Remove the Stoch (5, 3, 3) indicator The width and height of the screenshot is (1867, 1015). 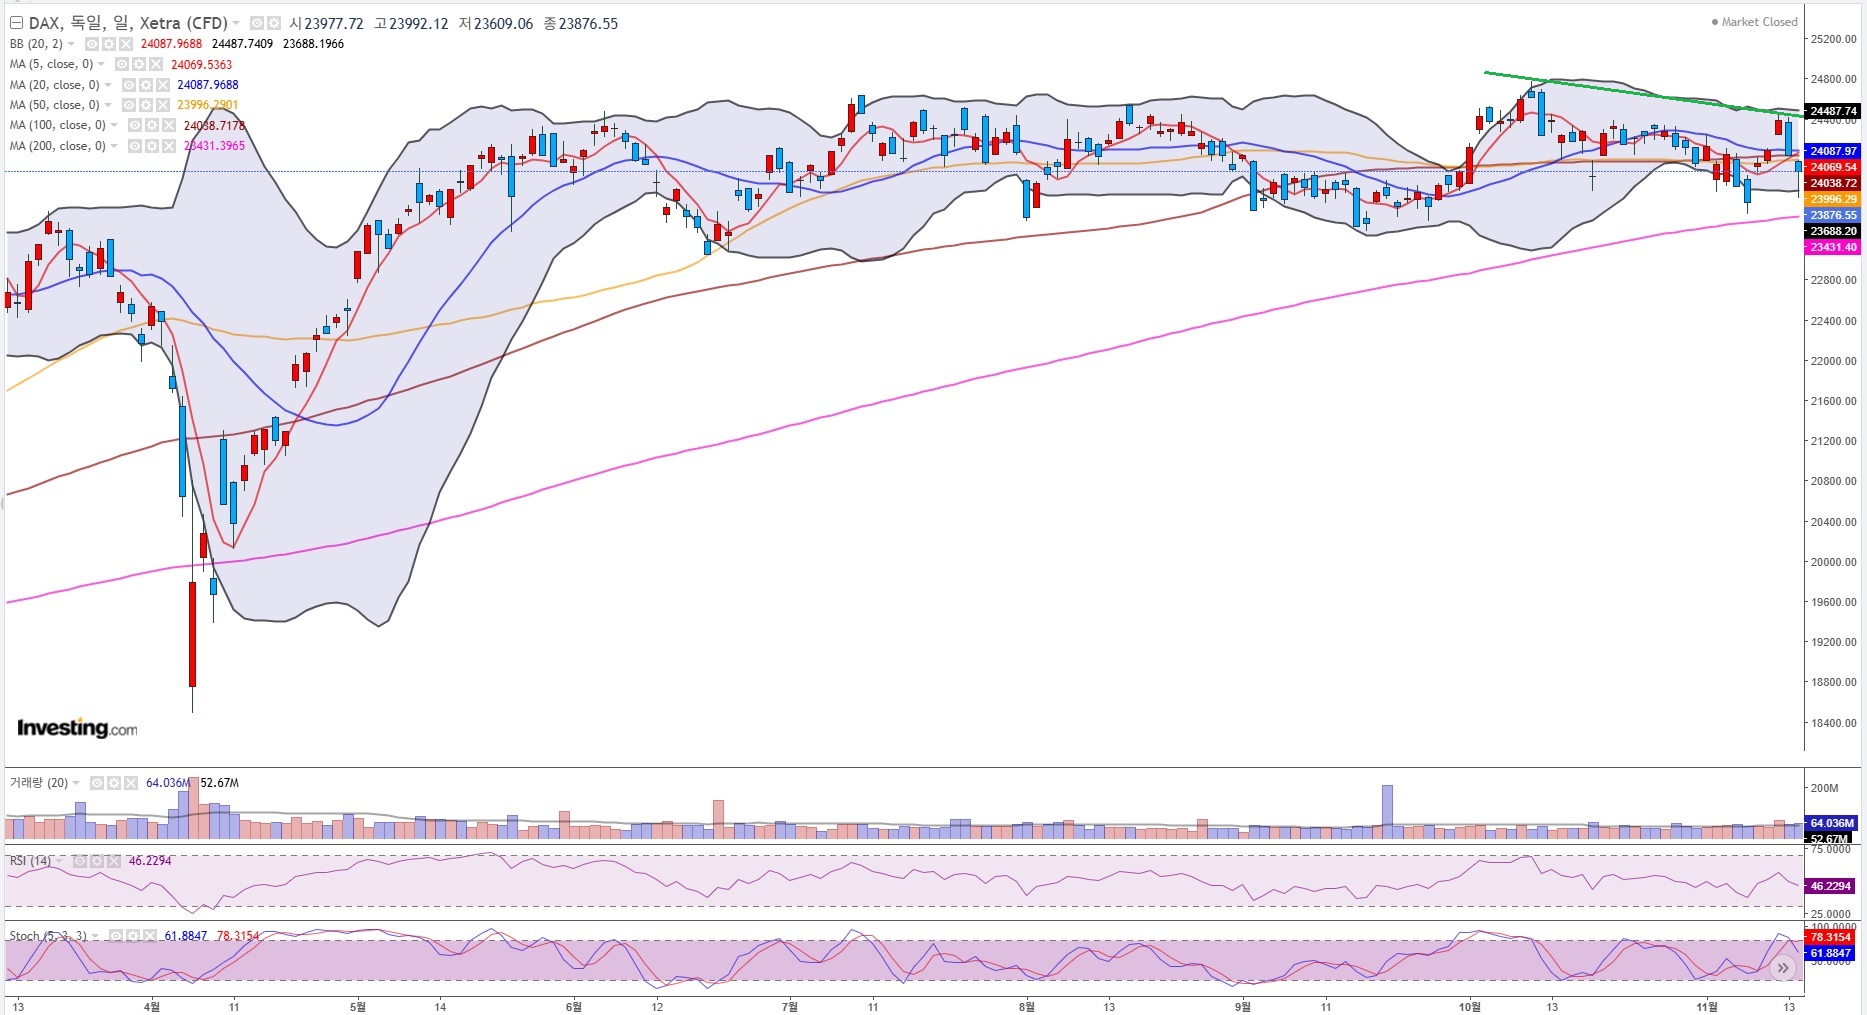[x=148, y=936]
